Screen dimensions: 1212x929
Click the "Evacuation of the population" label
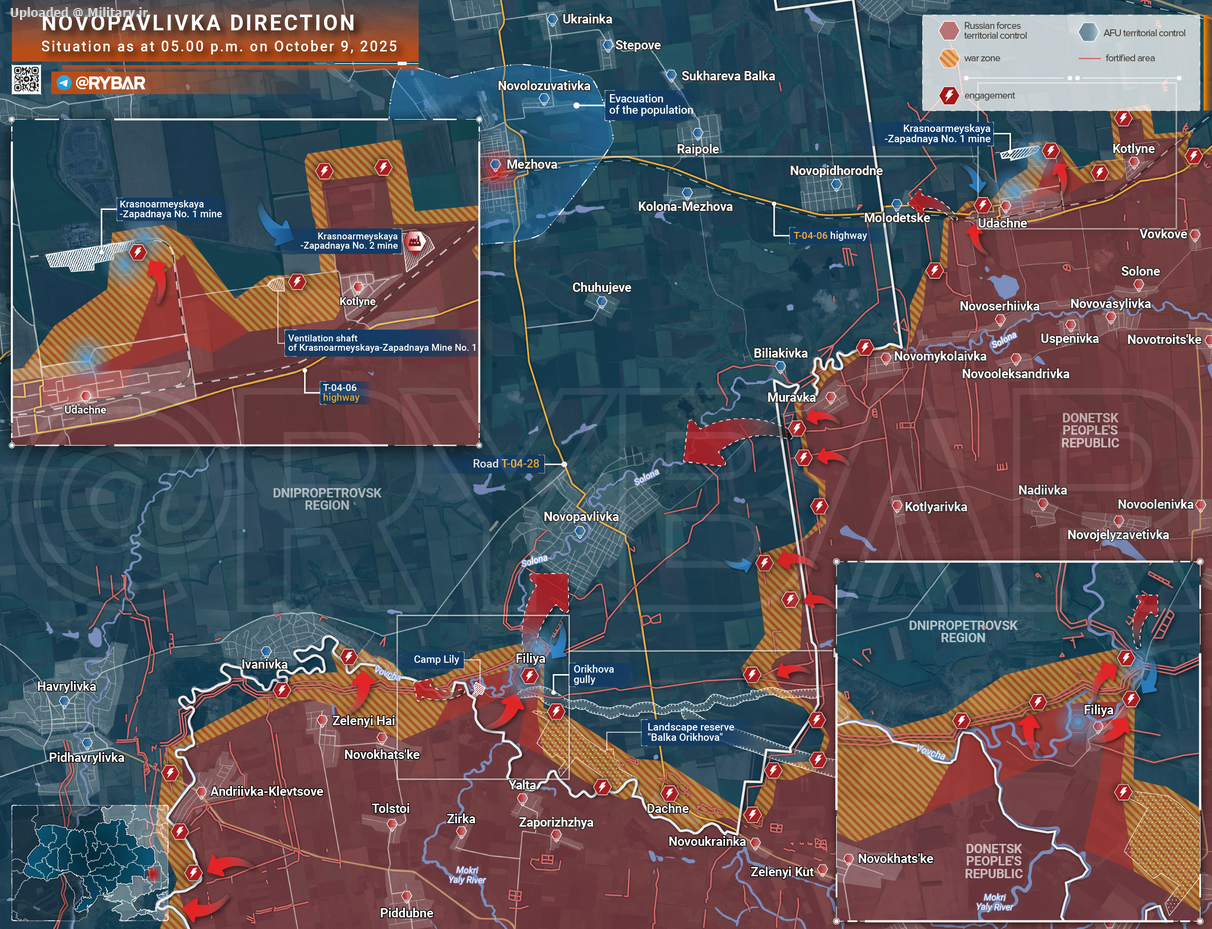point(651,104)
